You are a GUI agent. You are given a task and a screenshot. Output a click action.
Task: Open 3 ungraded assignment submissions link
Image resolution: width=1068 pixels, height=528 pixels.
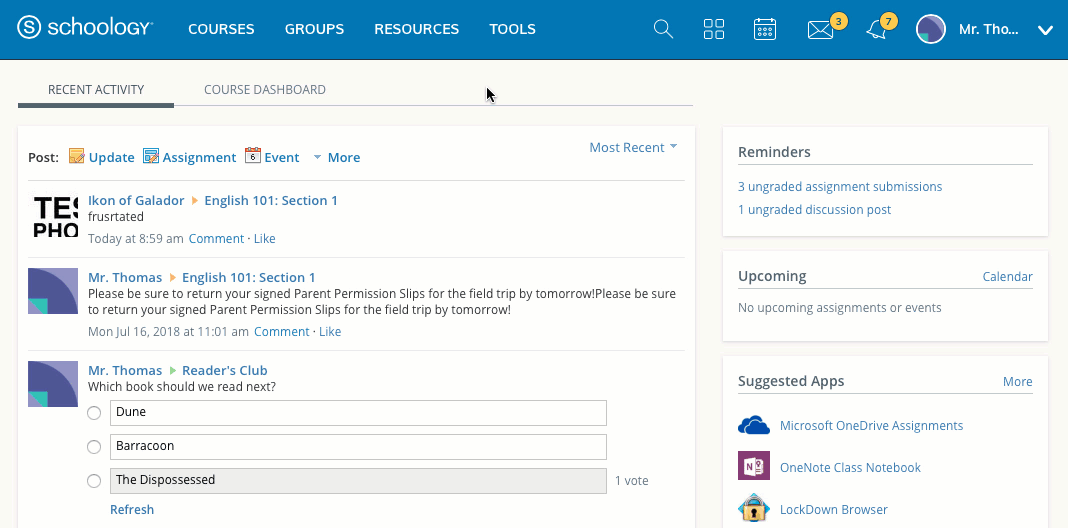point(840,187)
